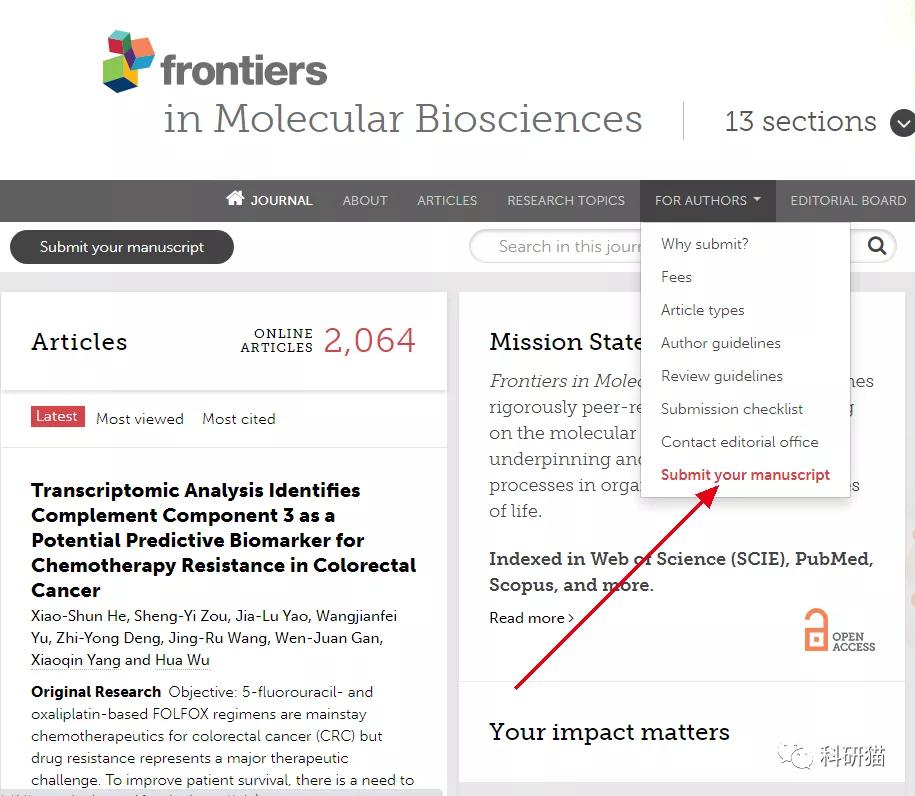
Task: Click the Open Access padlock icon
Action: [817, 629]
